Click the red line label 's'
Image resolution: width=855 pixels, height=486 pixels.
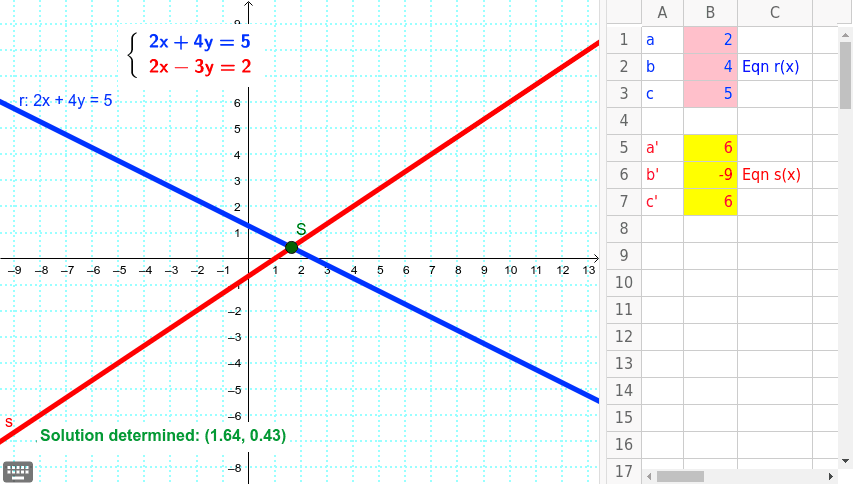[9, 422]
